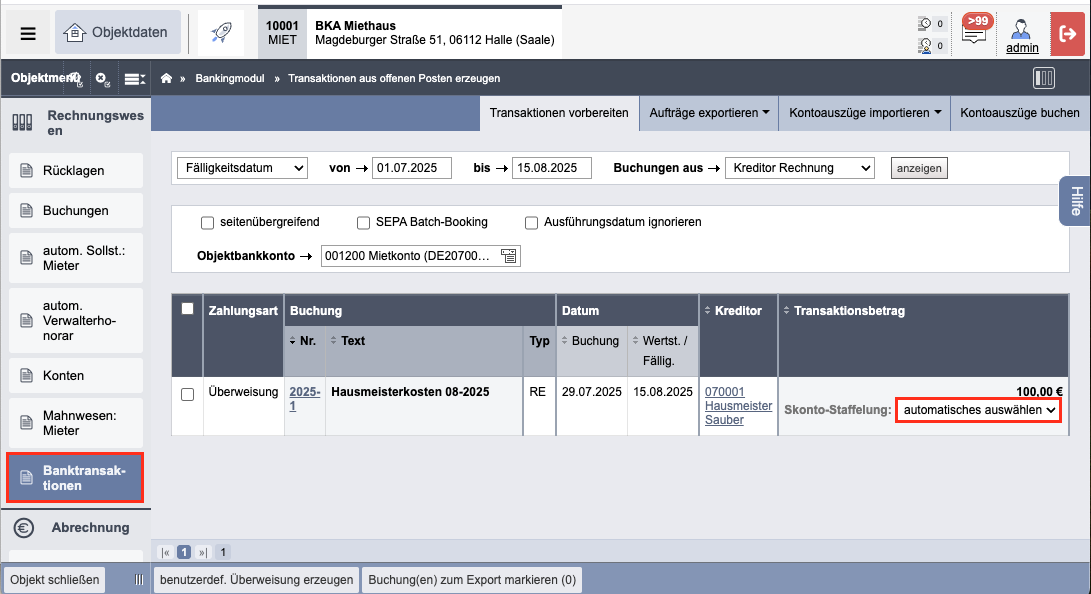
Task: Click the circled X icon next to Objektmenü
Action: pos(102,79)
